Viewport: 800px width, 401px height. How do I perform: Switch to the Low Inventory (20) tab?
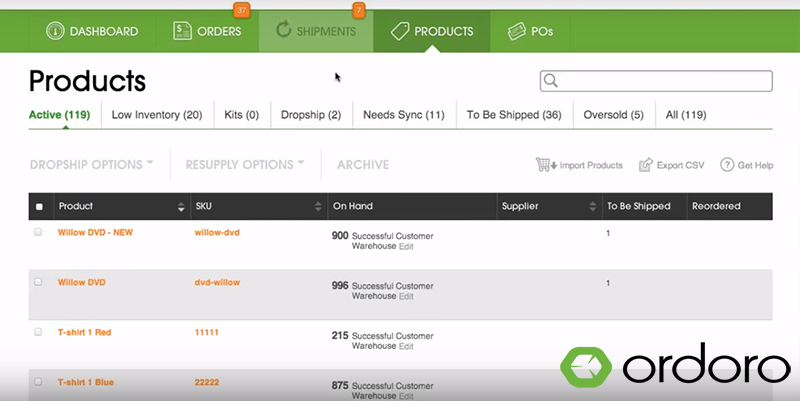[156, 115]
